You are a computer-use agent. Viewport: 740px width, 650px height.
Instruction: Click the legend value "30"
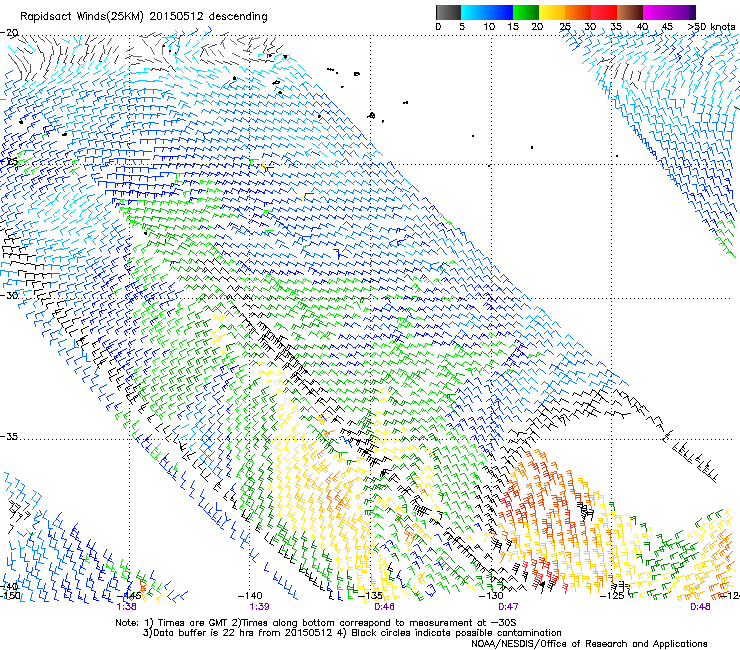(590, 26)
